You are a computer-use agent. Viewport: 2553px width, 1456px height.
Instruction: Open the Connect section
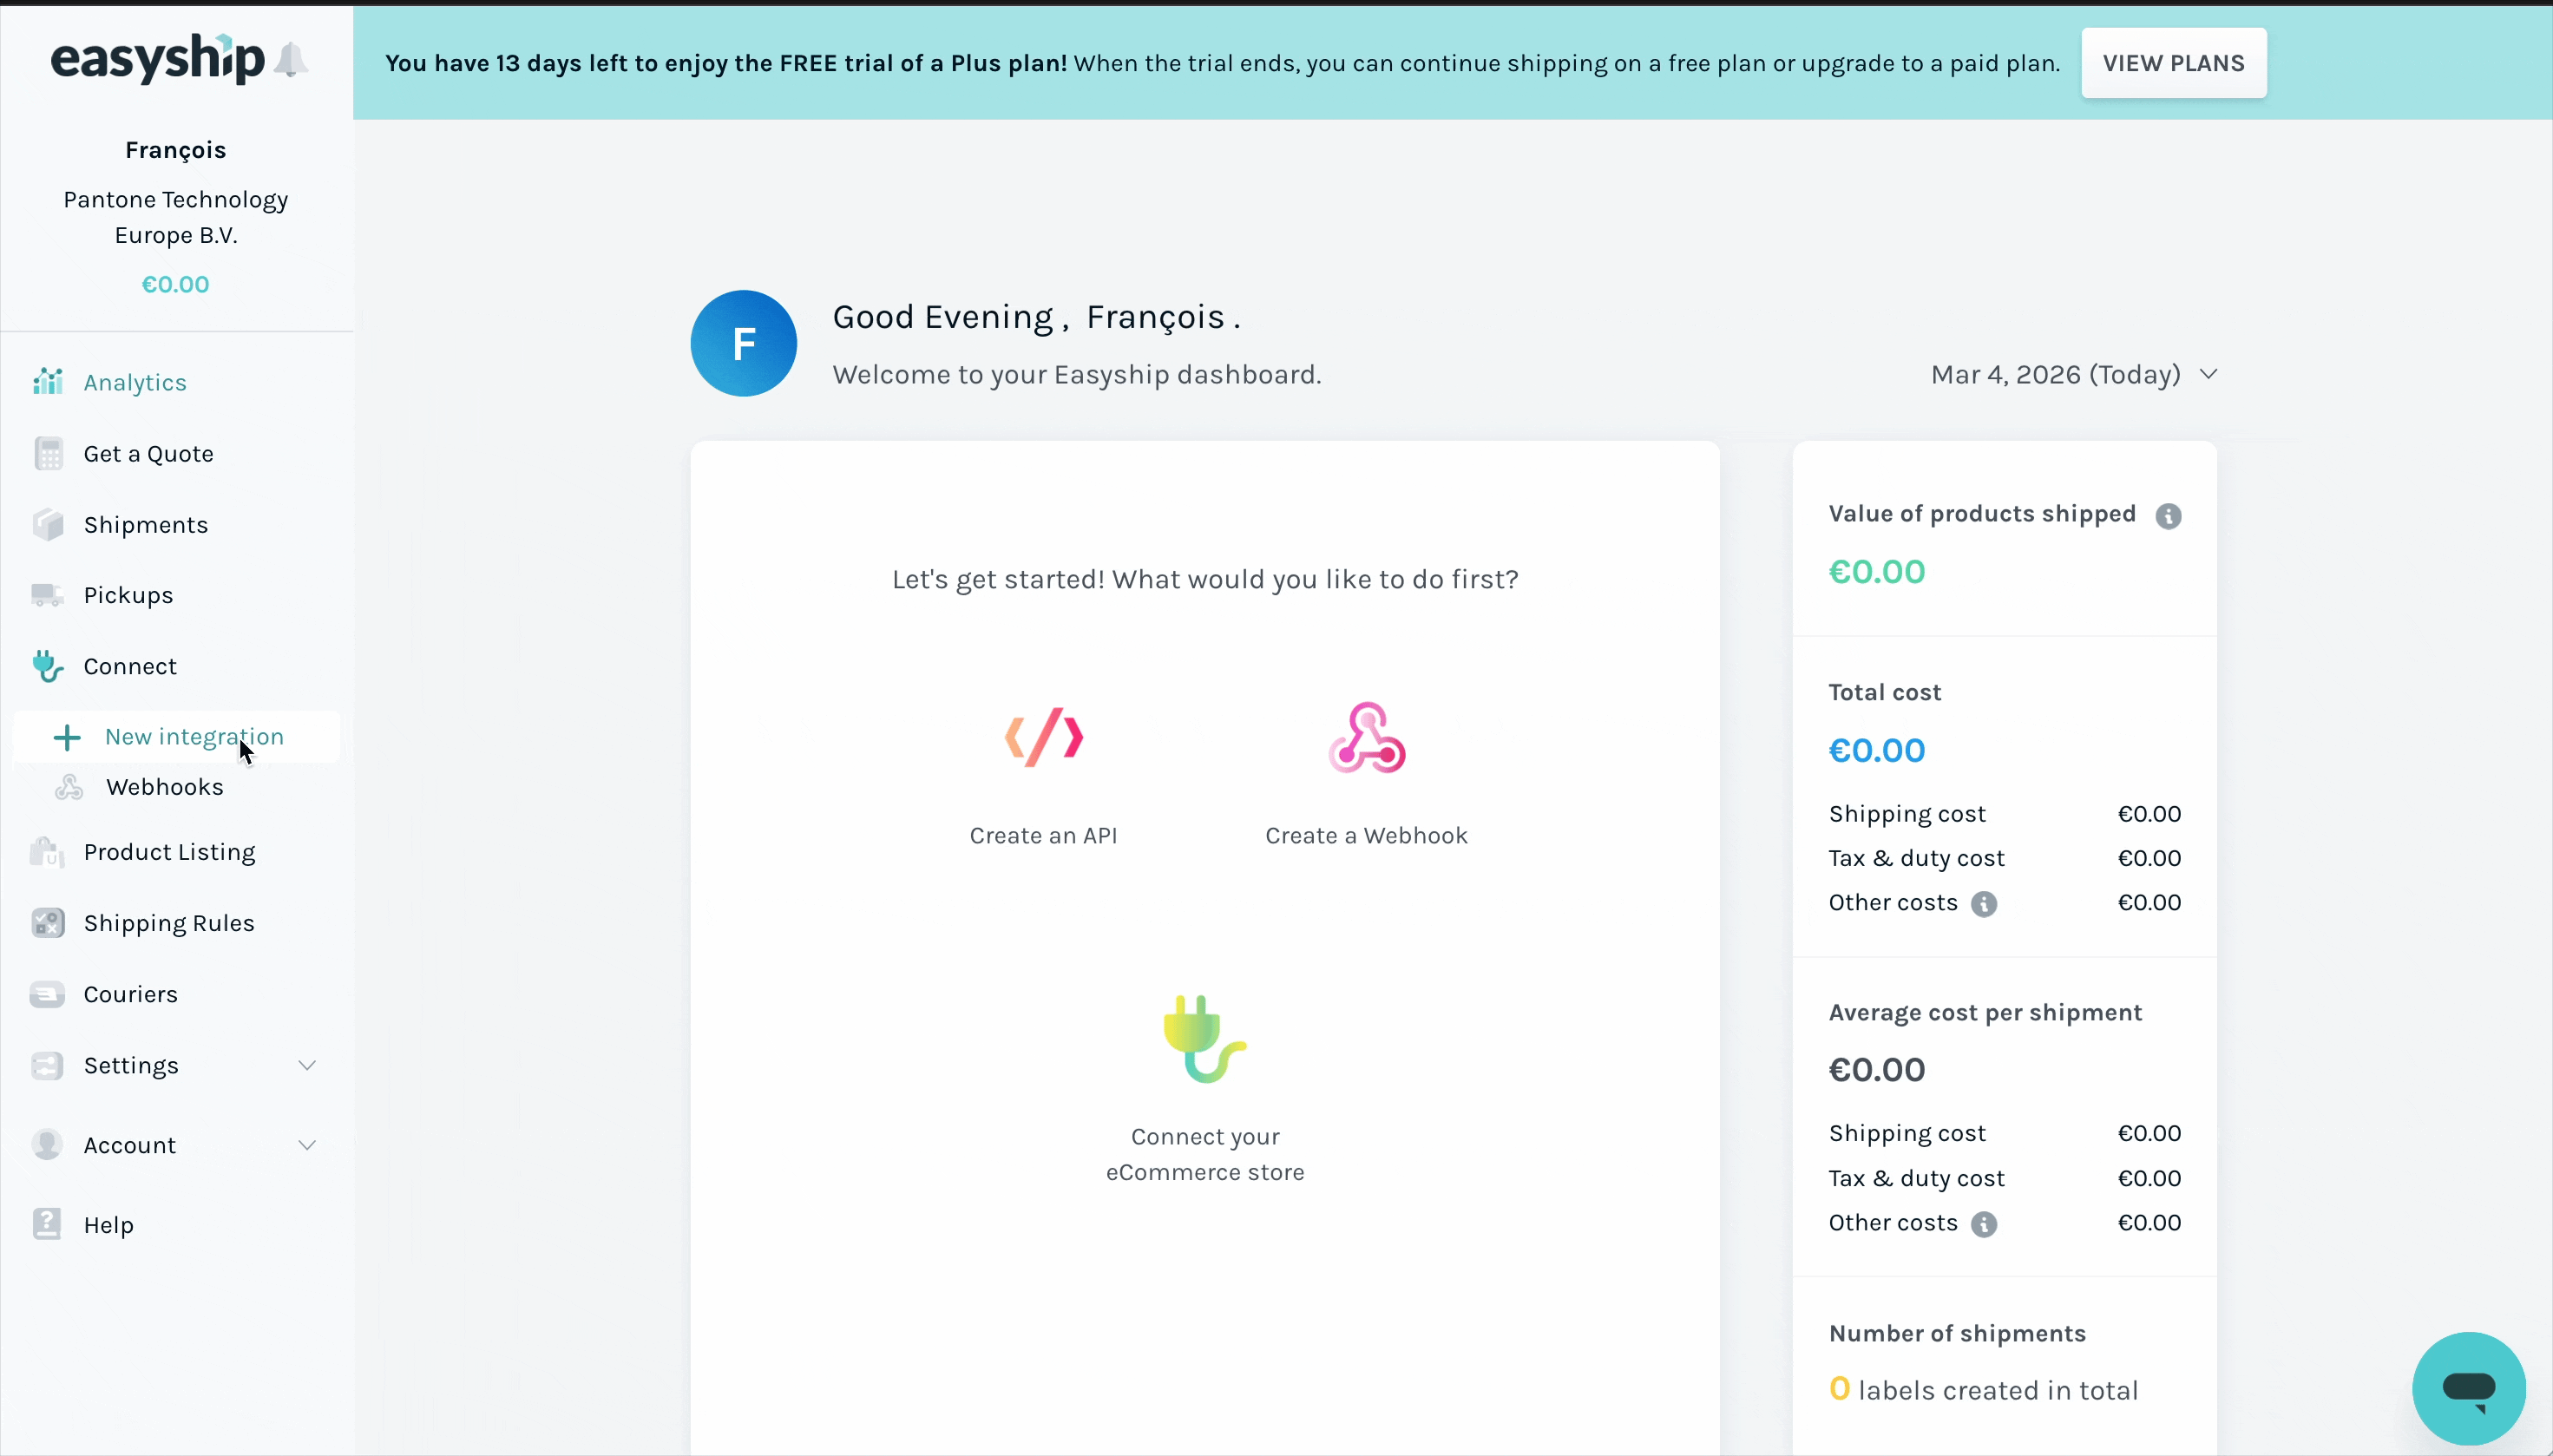[x=130, y=666]
